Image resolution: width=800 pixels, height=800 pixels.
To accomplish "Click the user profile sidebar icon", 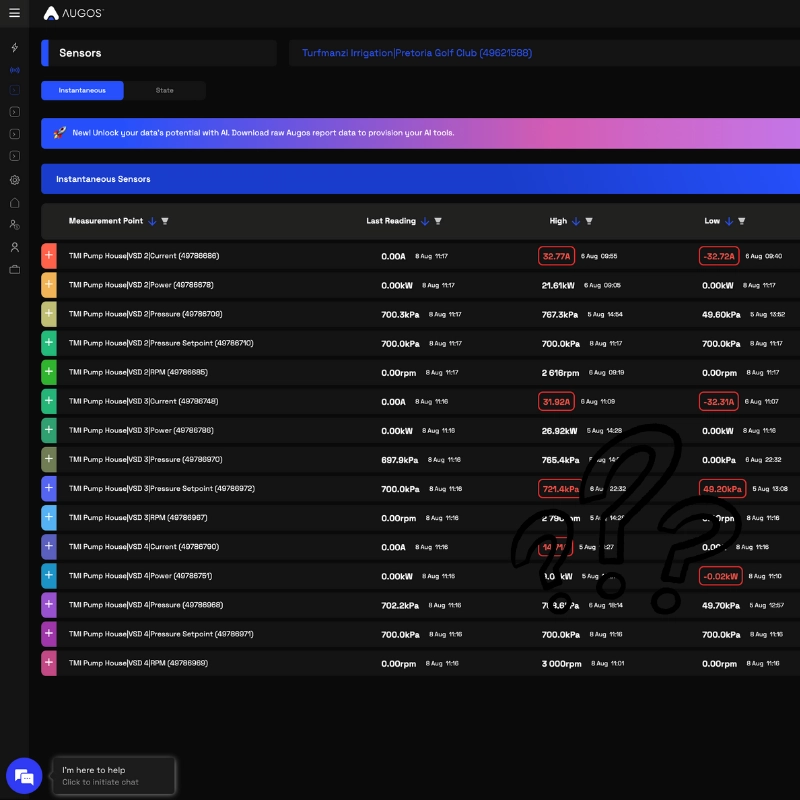I will 14,247.
